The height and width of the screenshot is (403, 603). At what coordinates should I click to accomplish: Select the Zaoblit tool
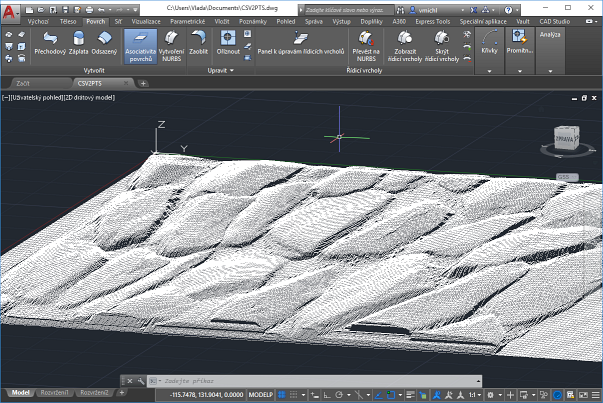point(199,44)
